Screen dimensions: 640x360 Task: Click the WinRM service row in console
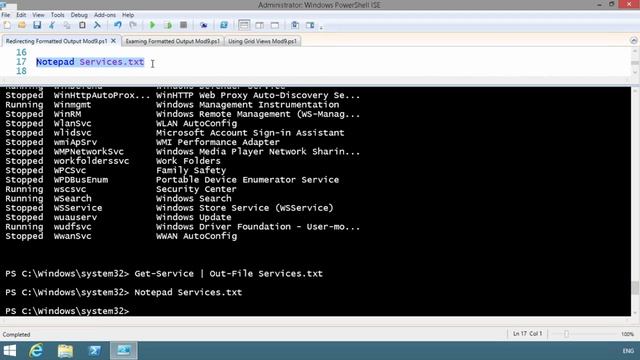(x=183, y=114)
